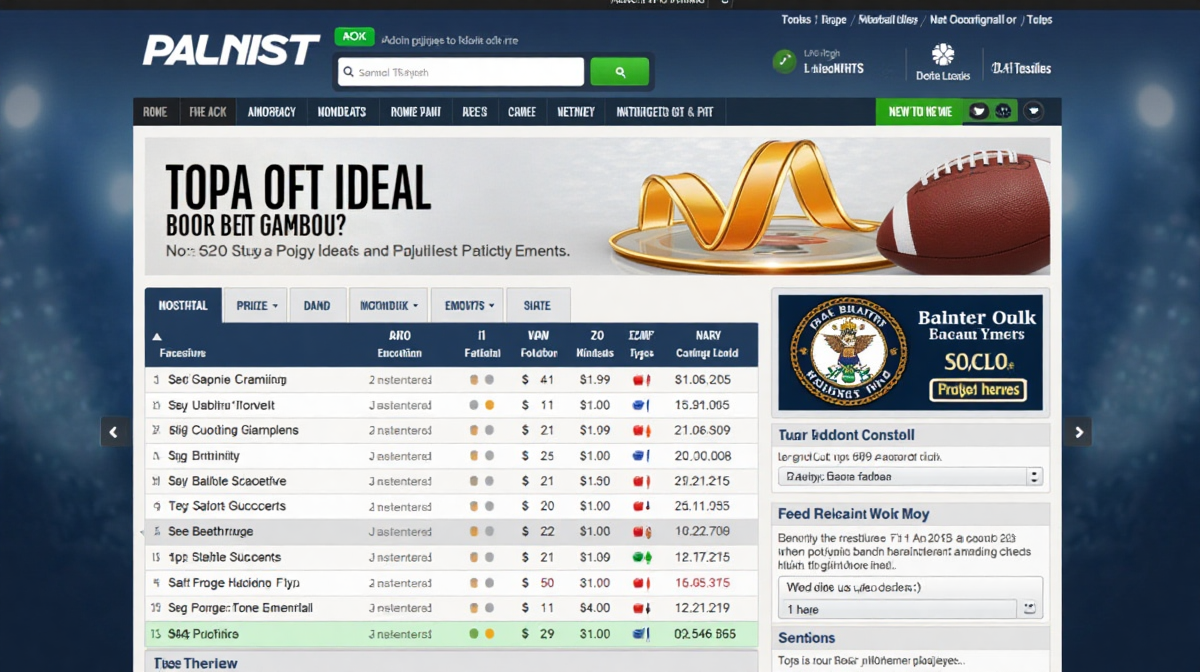Open the FHE ACK nav menu item
The image size is (1200, 672).
pyautogui.click(x=208, y=112)
